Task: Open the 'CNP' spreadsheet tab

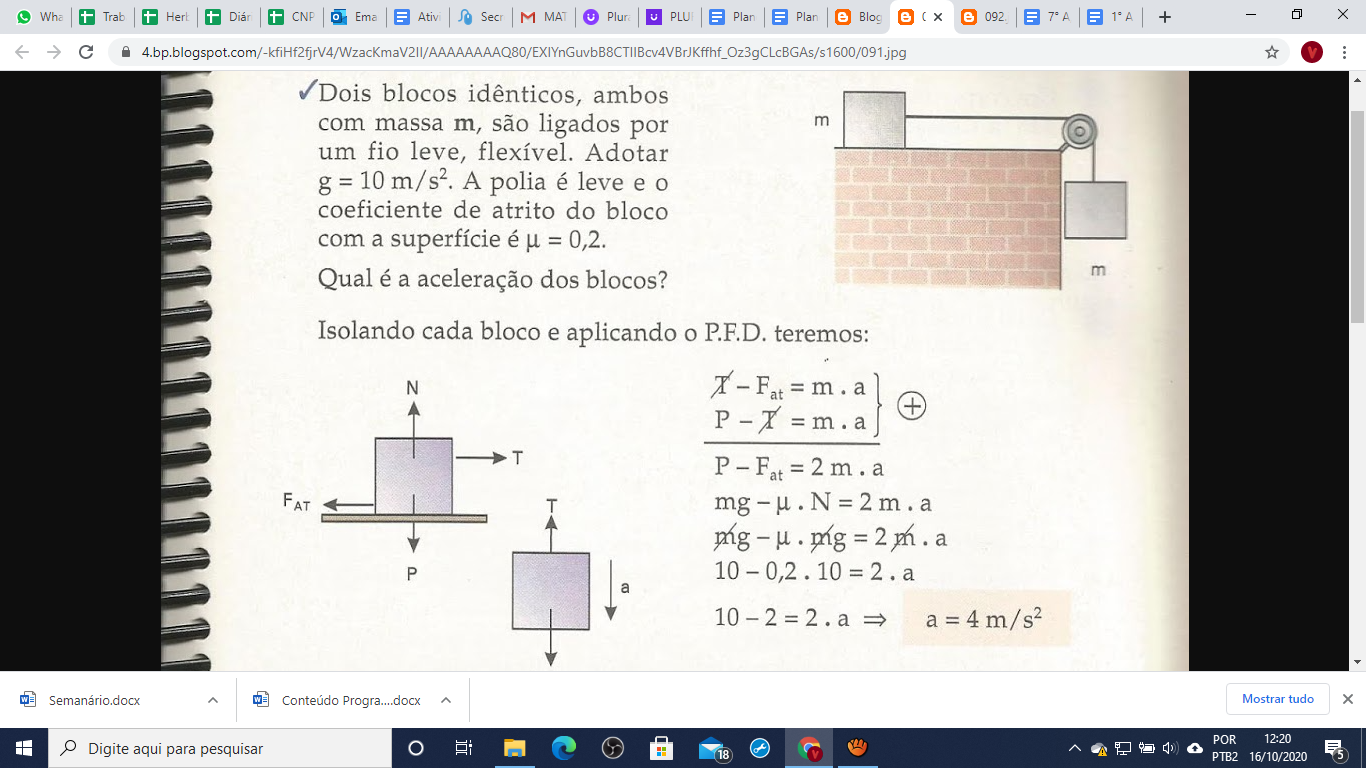Action: click(x=289, y=17)
